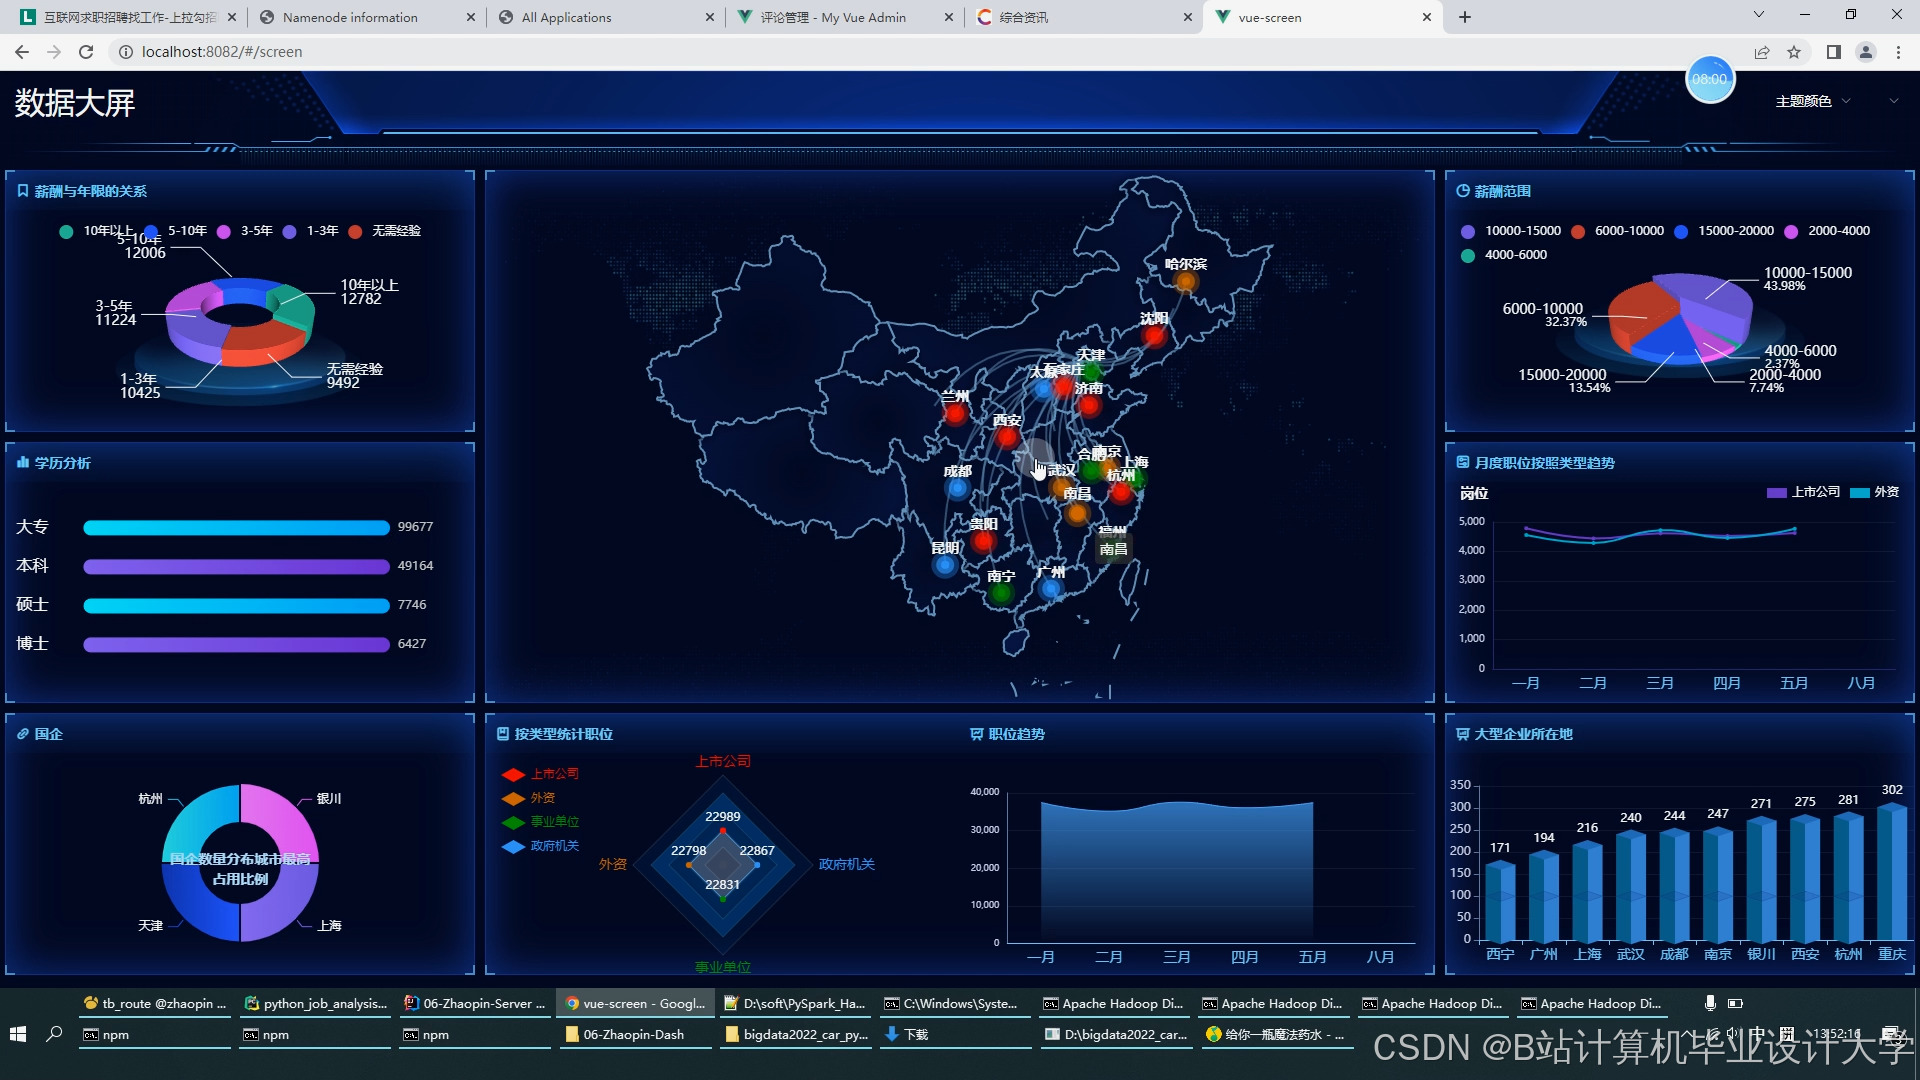Click the chevron at far right of header
This screenshot has width=1920, height=1080.
(x=1893, y=101)
